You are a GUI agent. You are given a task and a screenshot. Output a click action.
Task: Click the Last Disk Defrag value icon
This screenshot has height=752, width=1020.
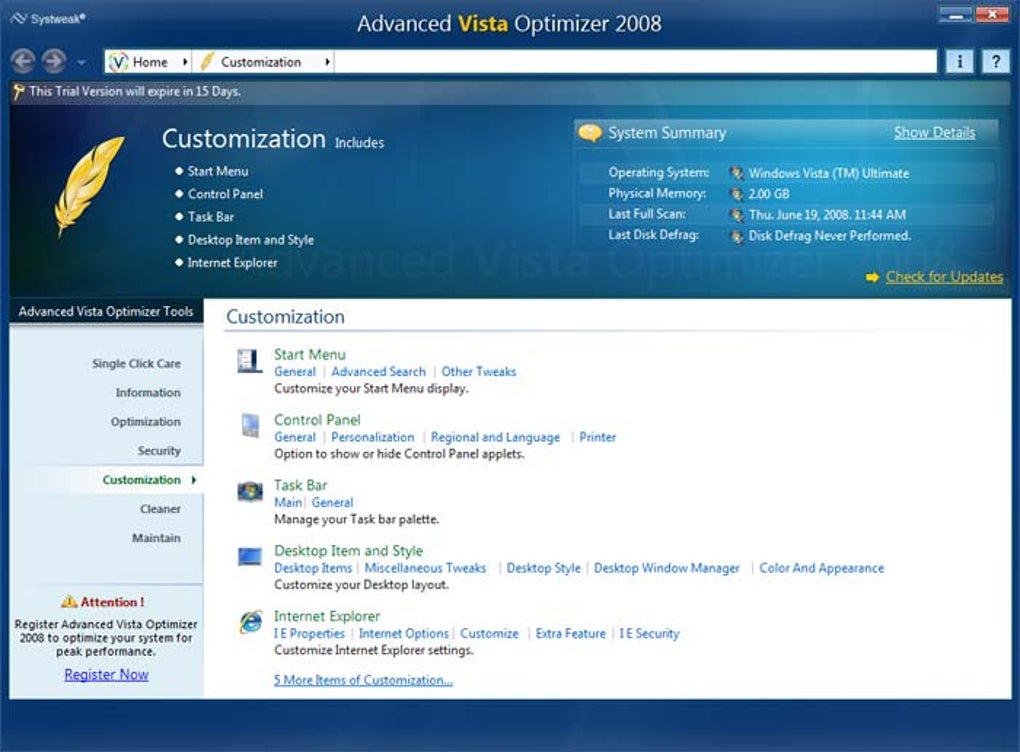[736, 236]
